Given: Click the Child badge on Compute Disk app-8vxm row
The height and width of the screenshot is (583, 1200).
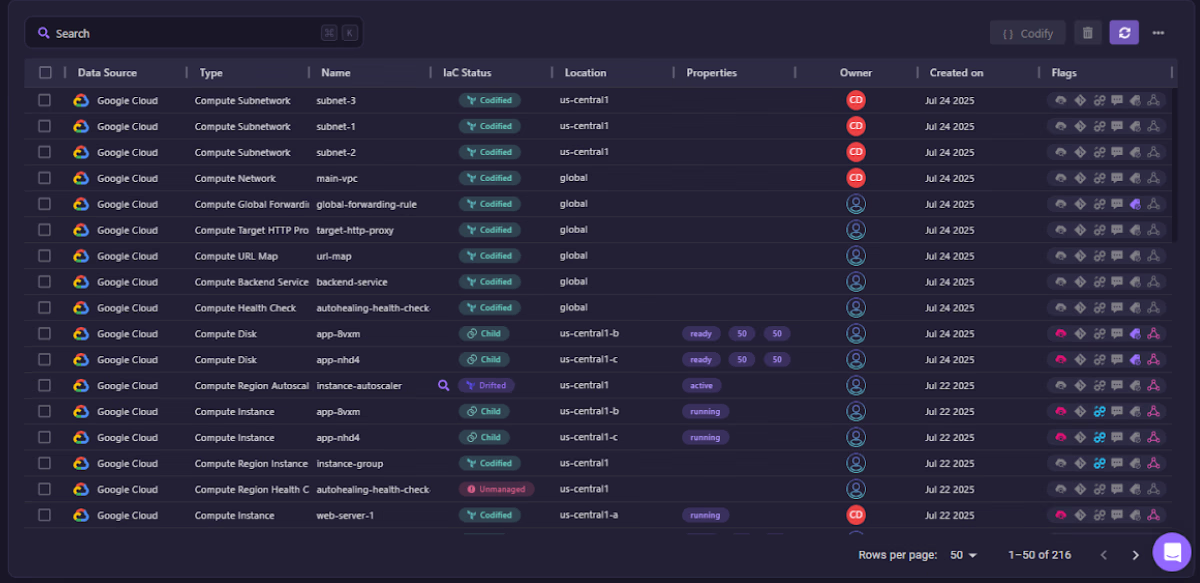Looking at the screenshot, I should 484,333.
